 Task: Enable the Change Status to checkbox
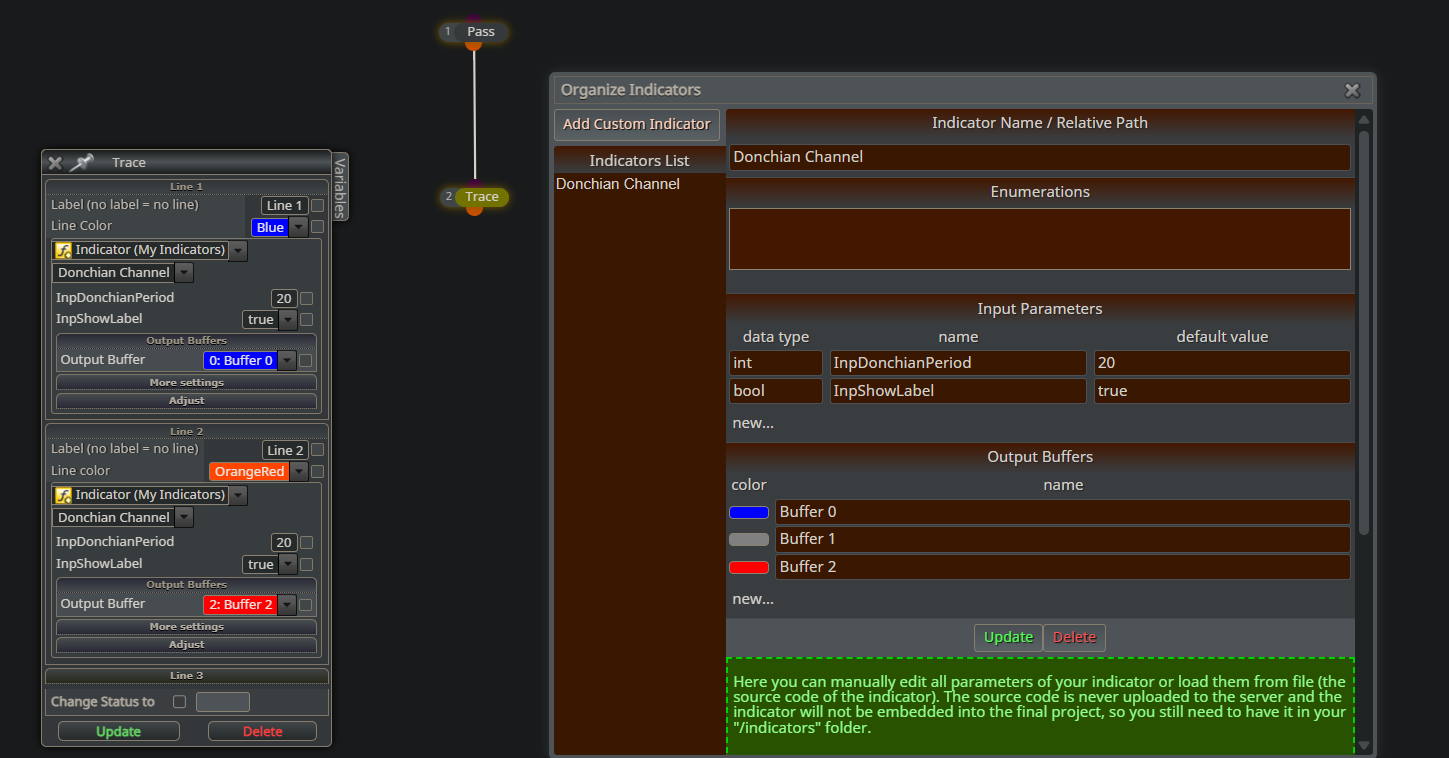pyautogui.click(x=180, y=702)
